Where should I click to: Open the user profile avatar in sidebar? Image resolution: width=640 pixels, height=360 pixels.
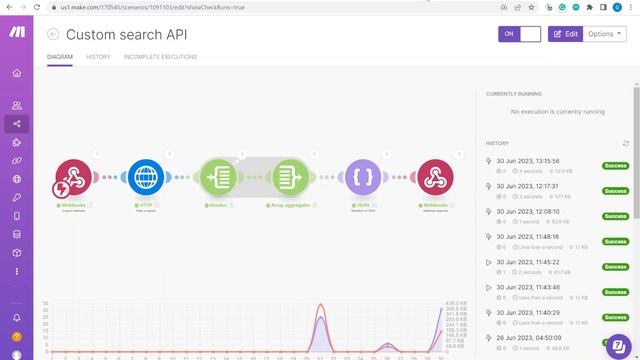(x=17, y=355)
